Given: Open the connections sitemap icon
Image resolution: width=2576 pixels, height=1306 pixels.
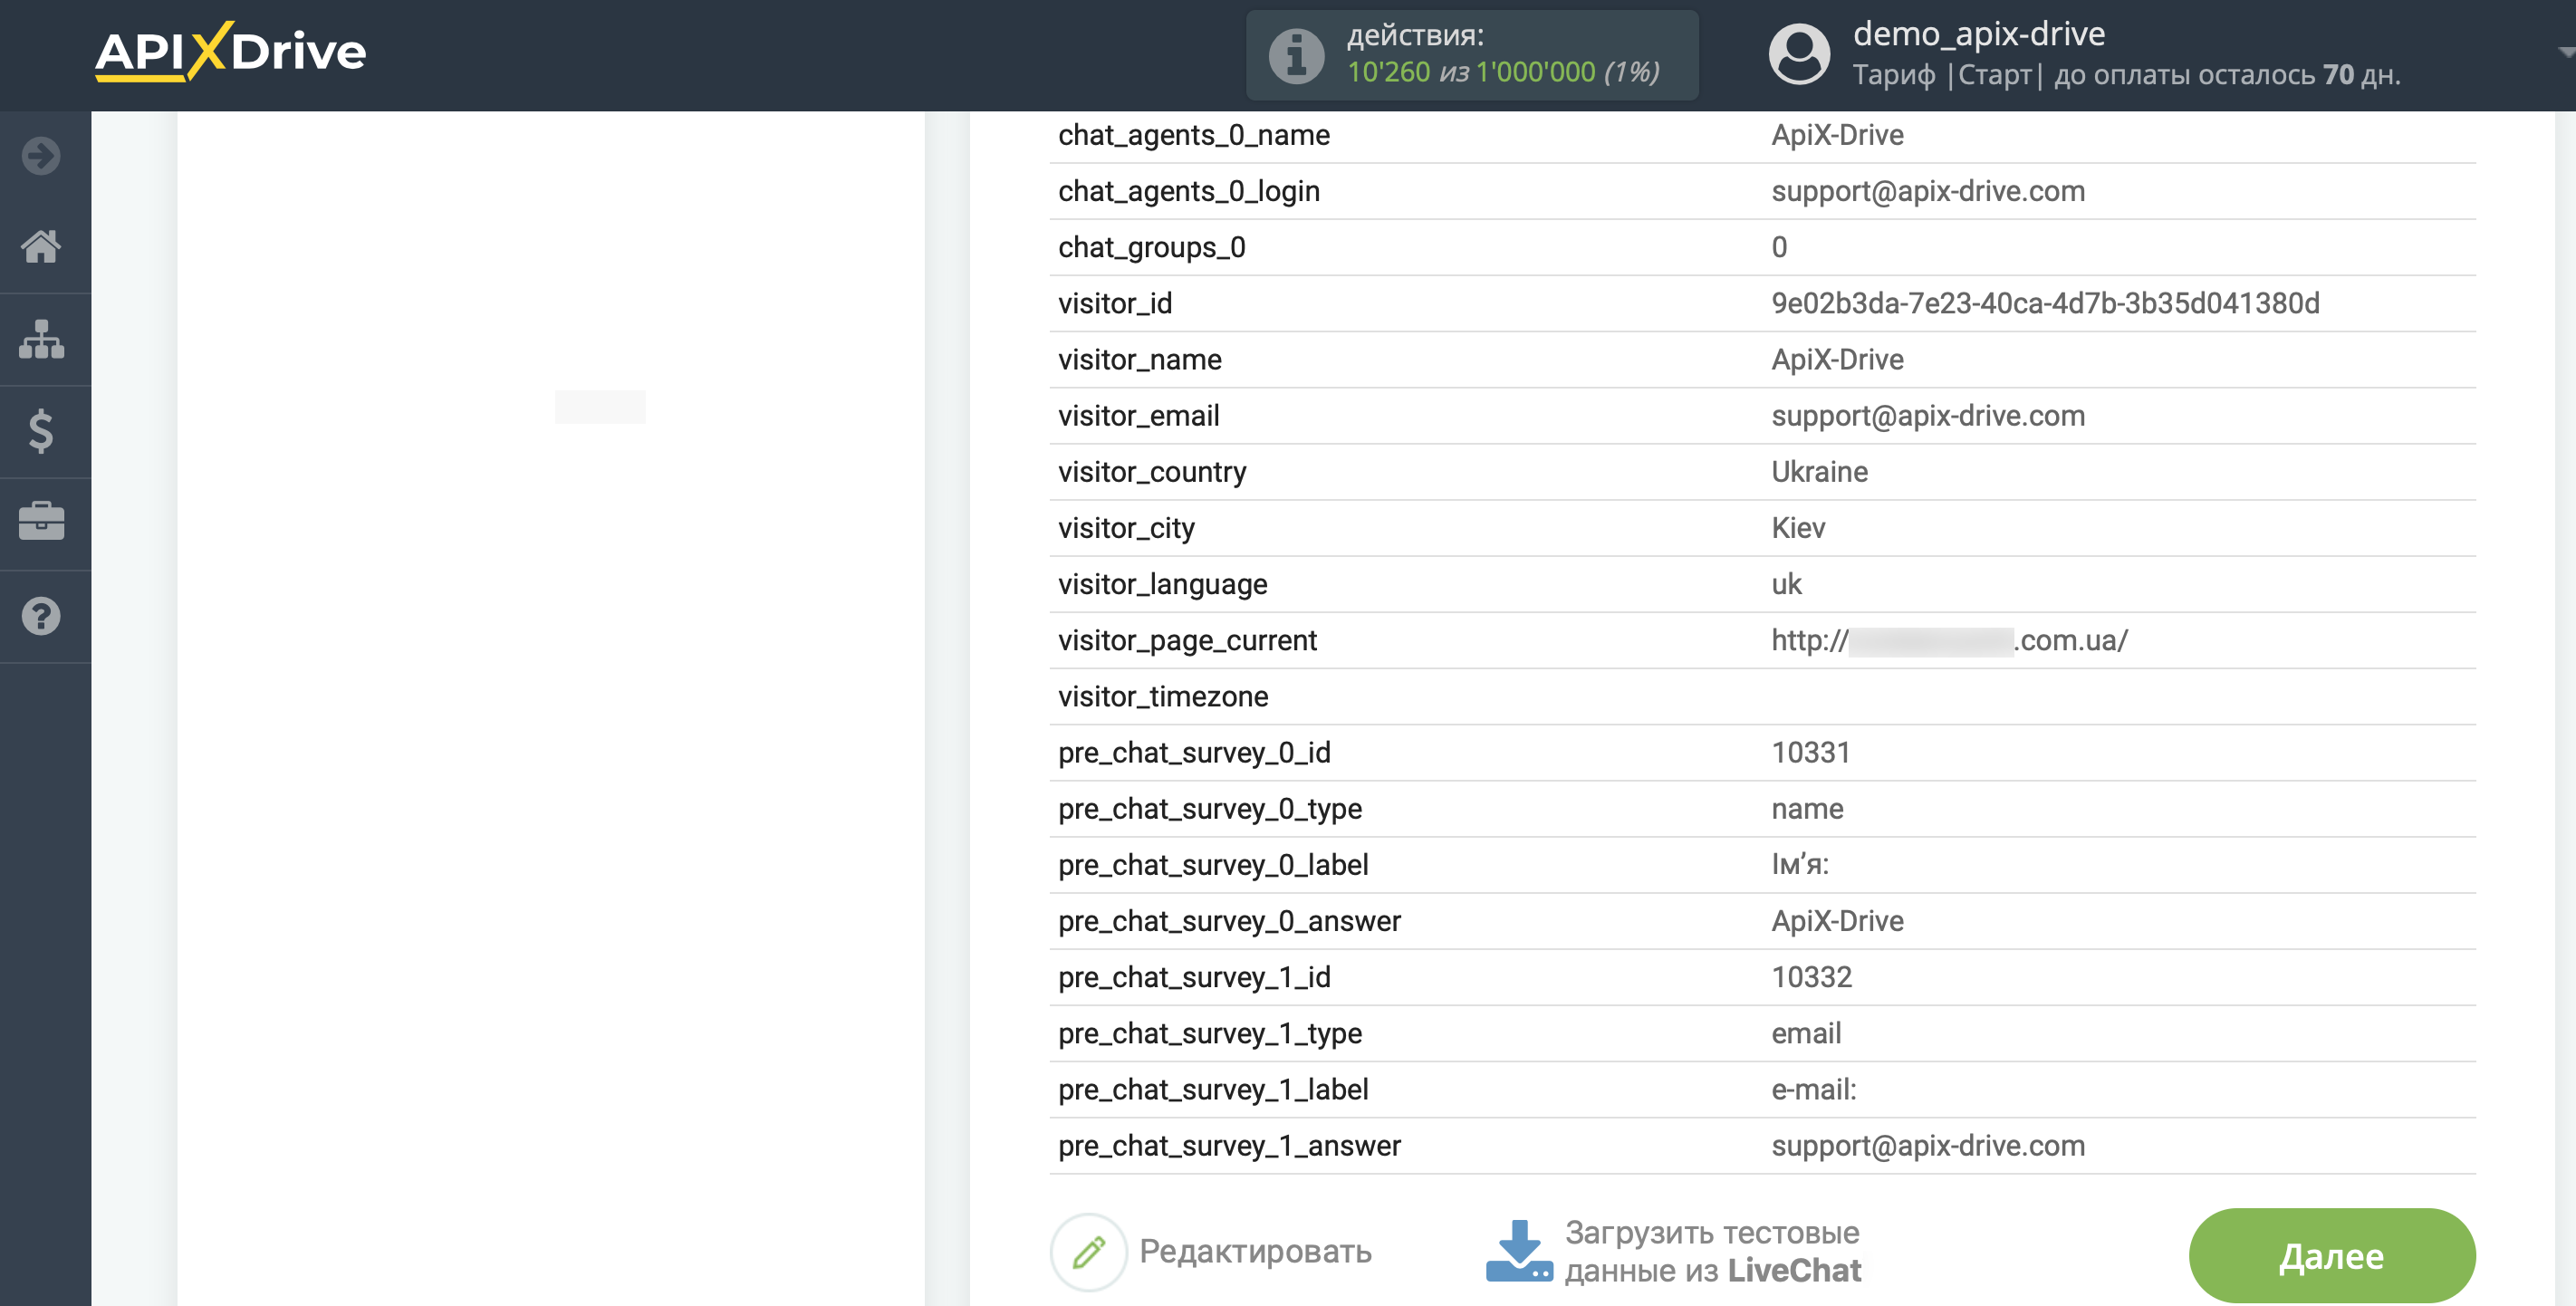Looking at the screenshot, I should [x=41, y=339].
